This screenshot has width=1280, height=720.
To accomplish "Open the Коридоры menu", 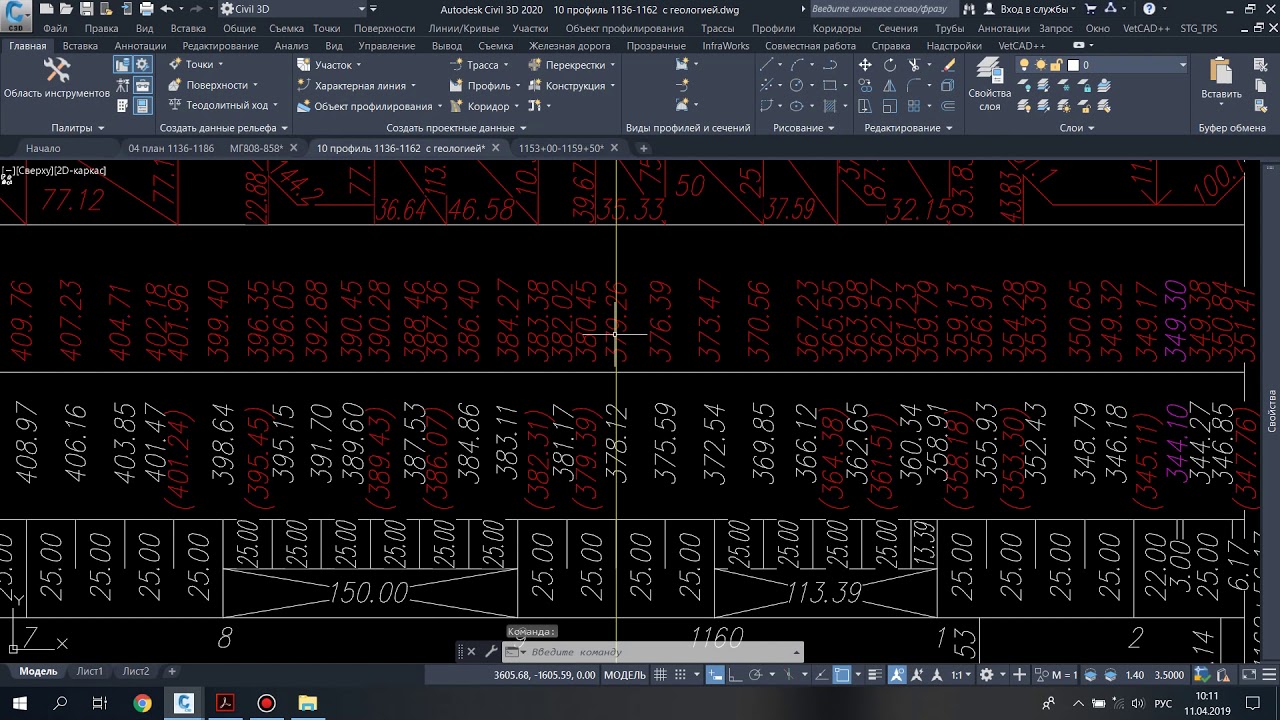I will pos(836,28).
